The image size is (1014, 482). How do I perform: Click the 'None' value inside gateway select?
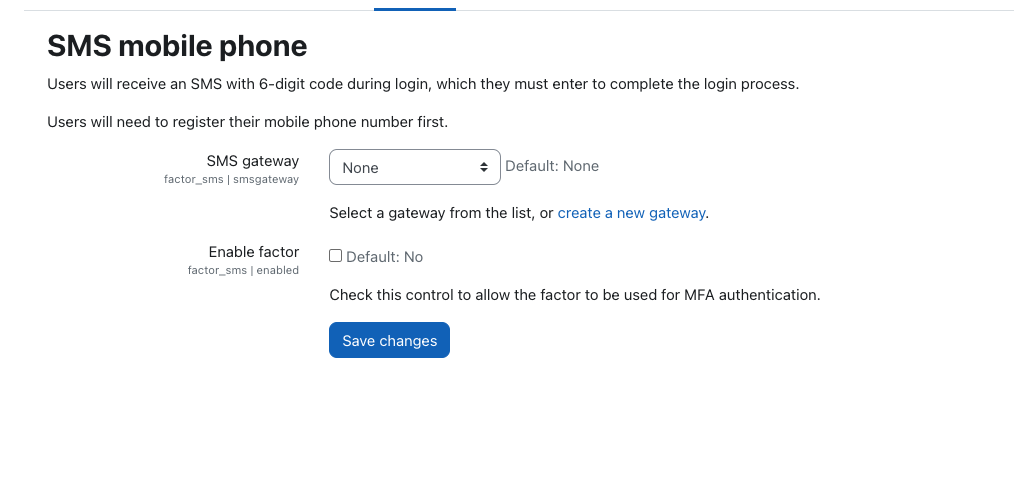click(360, 168)
